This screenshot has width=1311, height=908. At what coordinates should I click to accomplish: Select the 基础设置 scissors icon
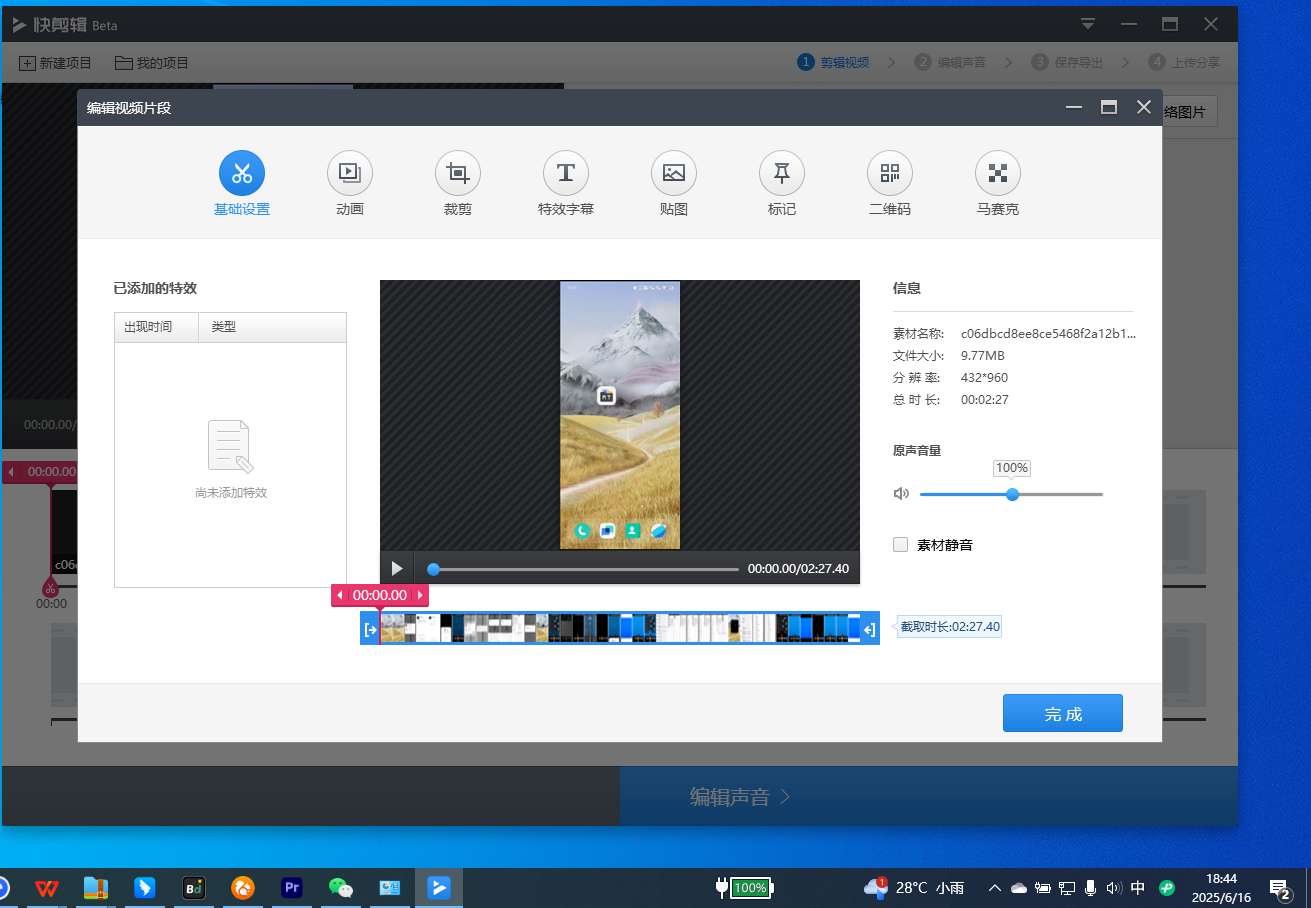pos(242,174)
